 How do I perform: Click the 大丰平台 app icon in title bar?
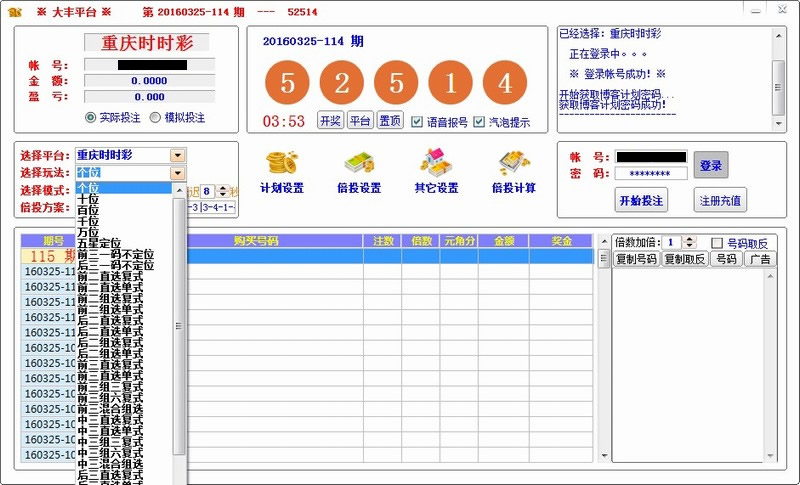click(15, 12)
